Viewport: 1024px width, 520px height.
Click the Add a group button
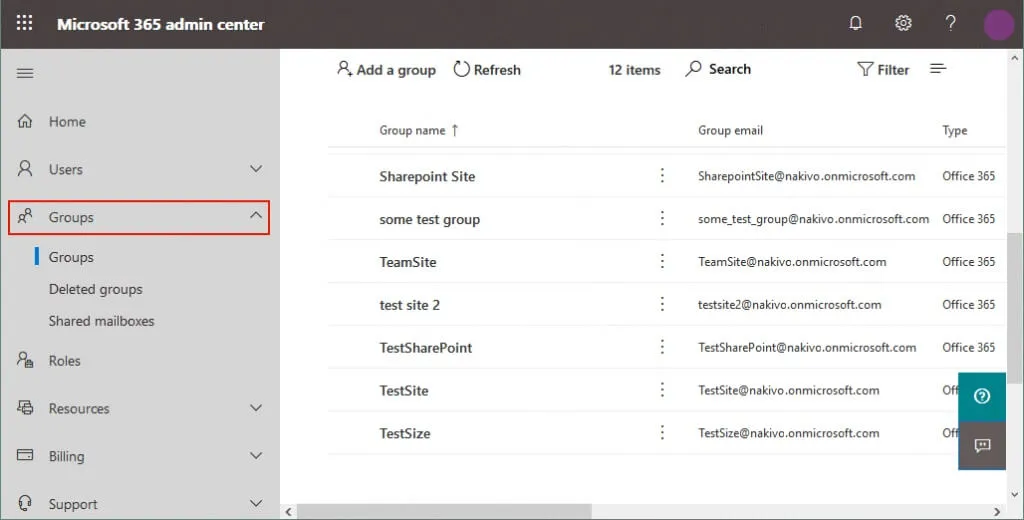(x=386, y=70)
